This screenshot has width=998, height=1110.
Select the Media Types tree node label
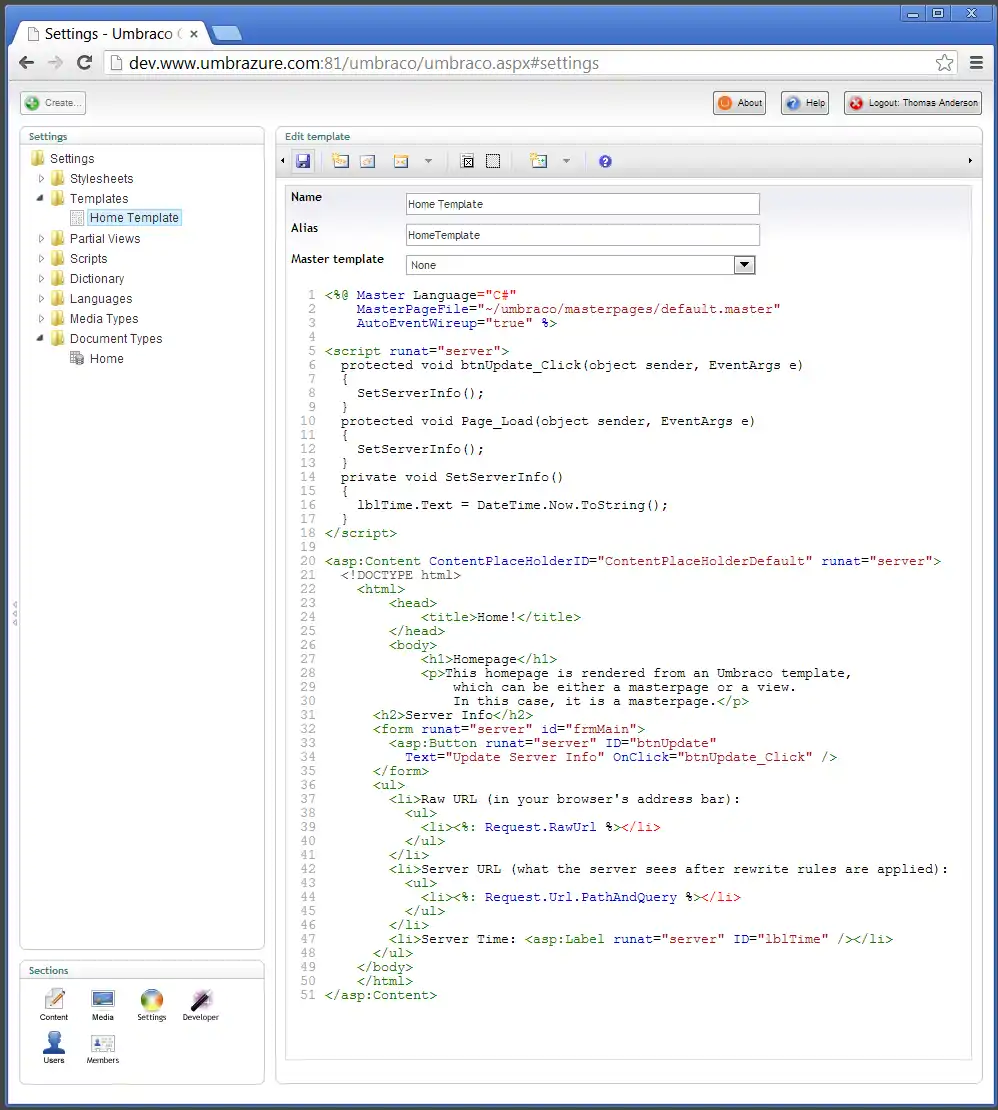click(x=103, y=319)
